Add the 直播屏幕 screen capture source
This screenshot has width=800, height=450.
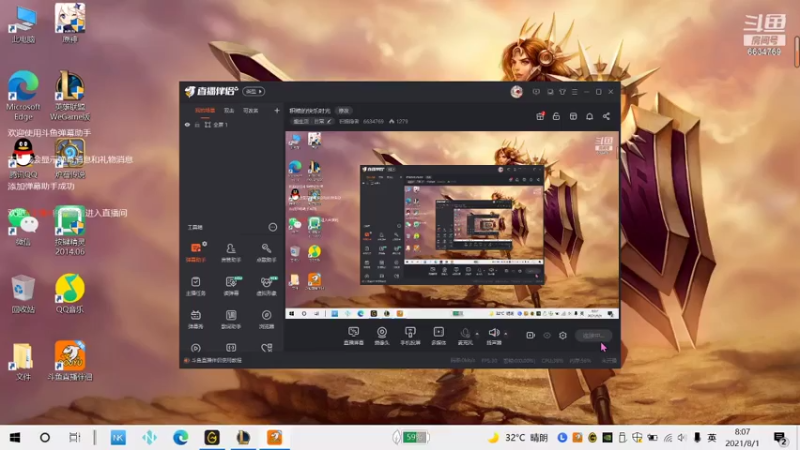click(x=354, y=336)
